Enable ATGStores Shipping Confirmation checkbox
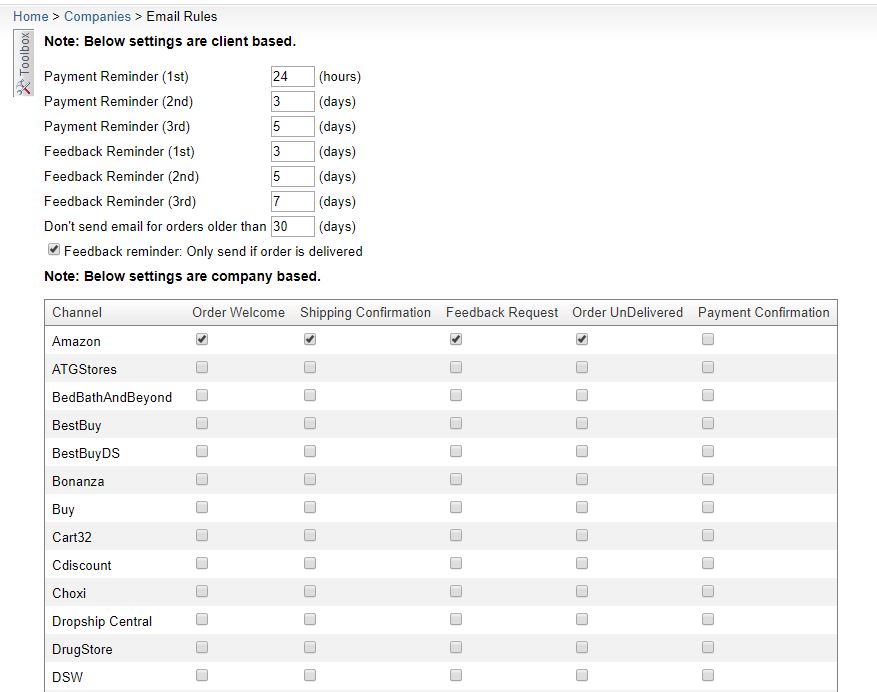Screen dimensions: 877x692 pyautogui.click(x=310, y=367)
